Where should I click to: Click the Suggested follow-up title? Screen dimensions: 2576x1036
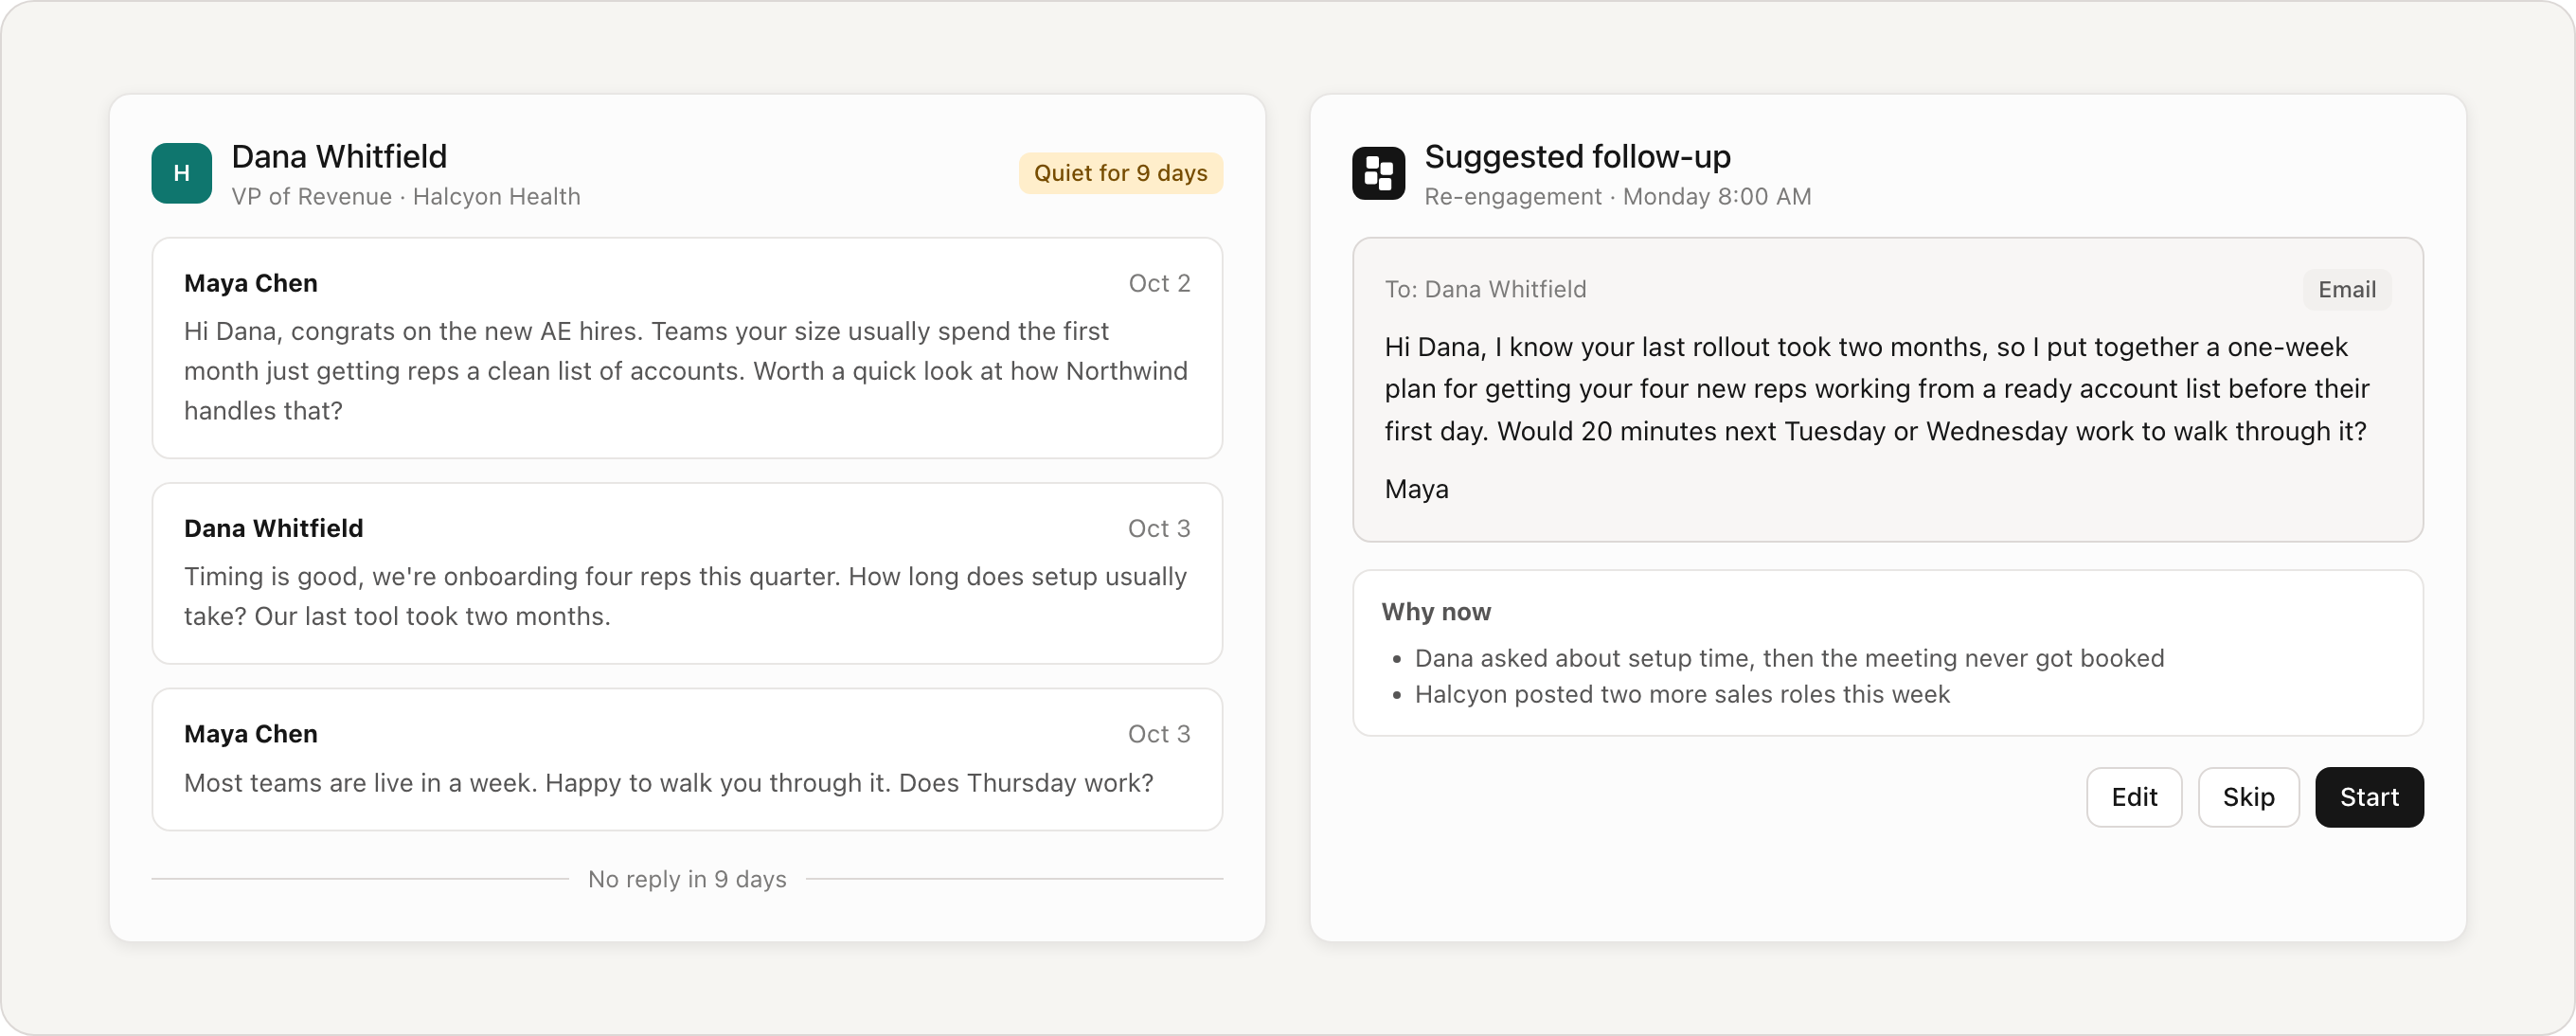[x=1577, y=157]
